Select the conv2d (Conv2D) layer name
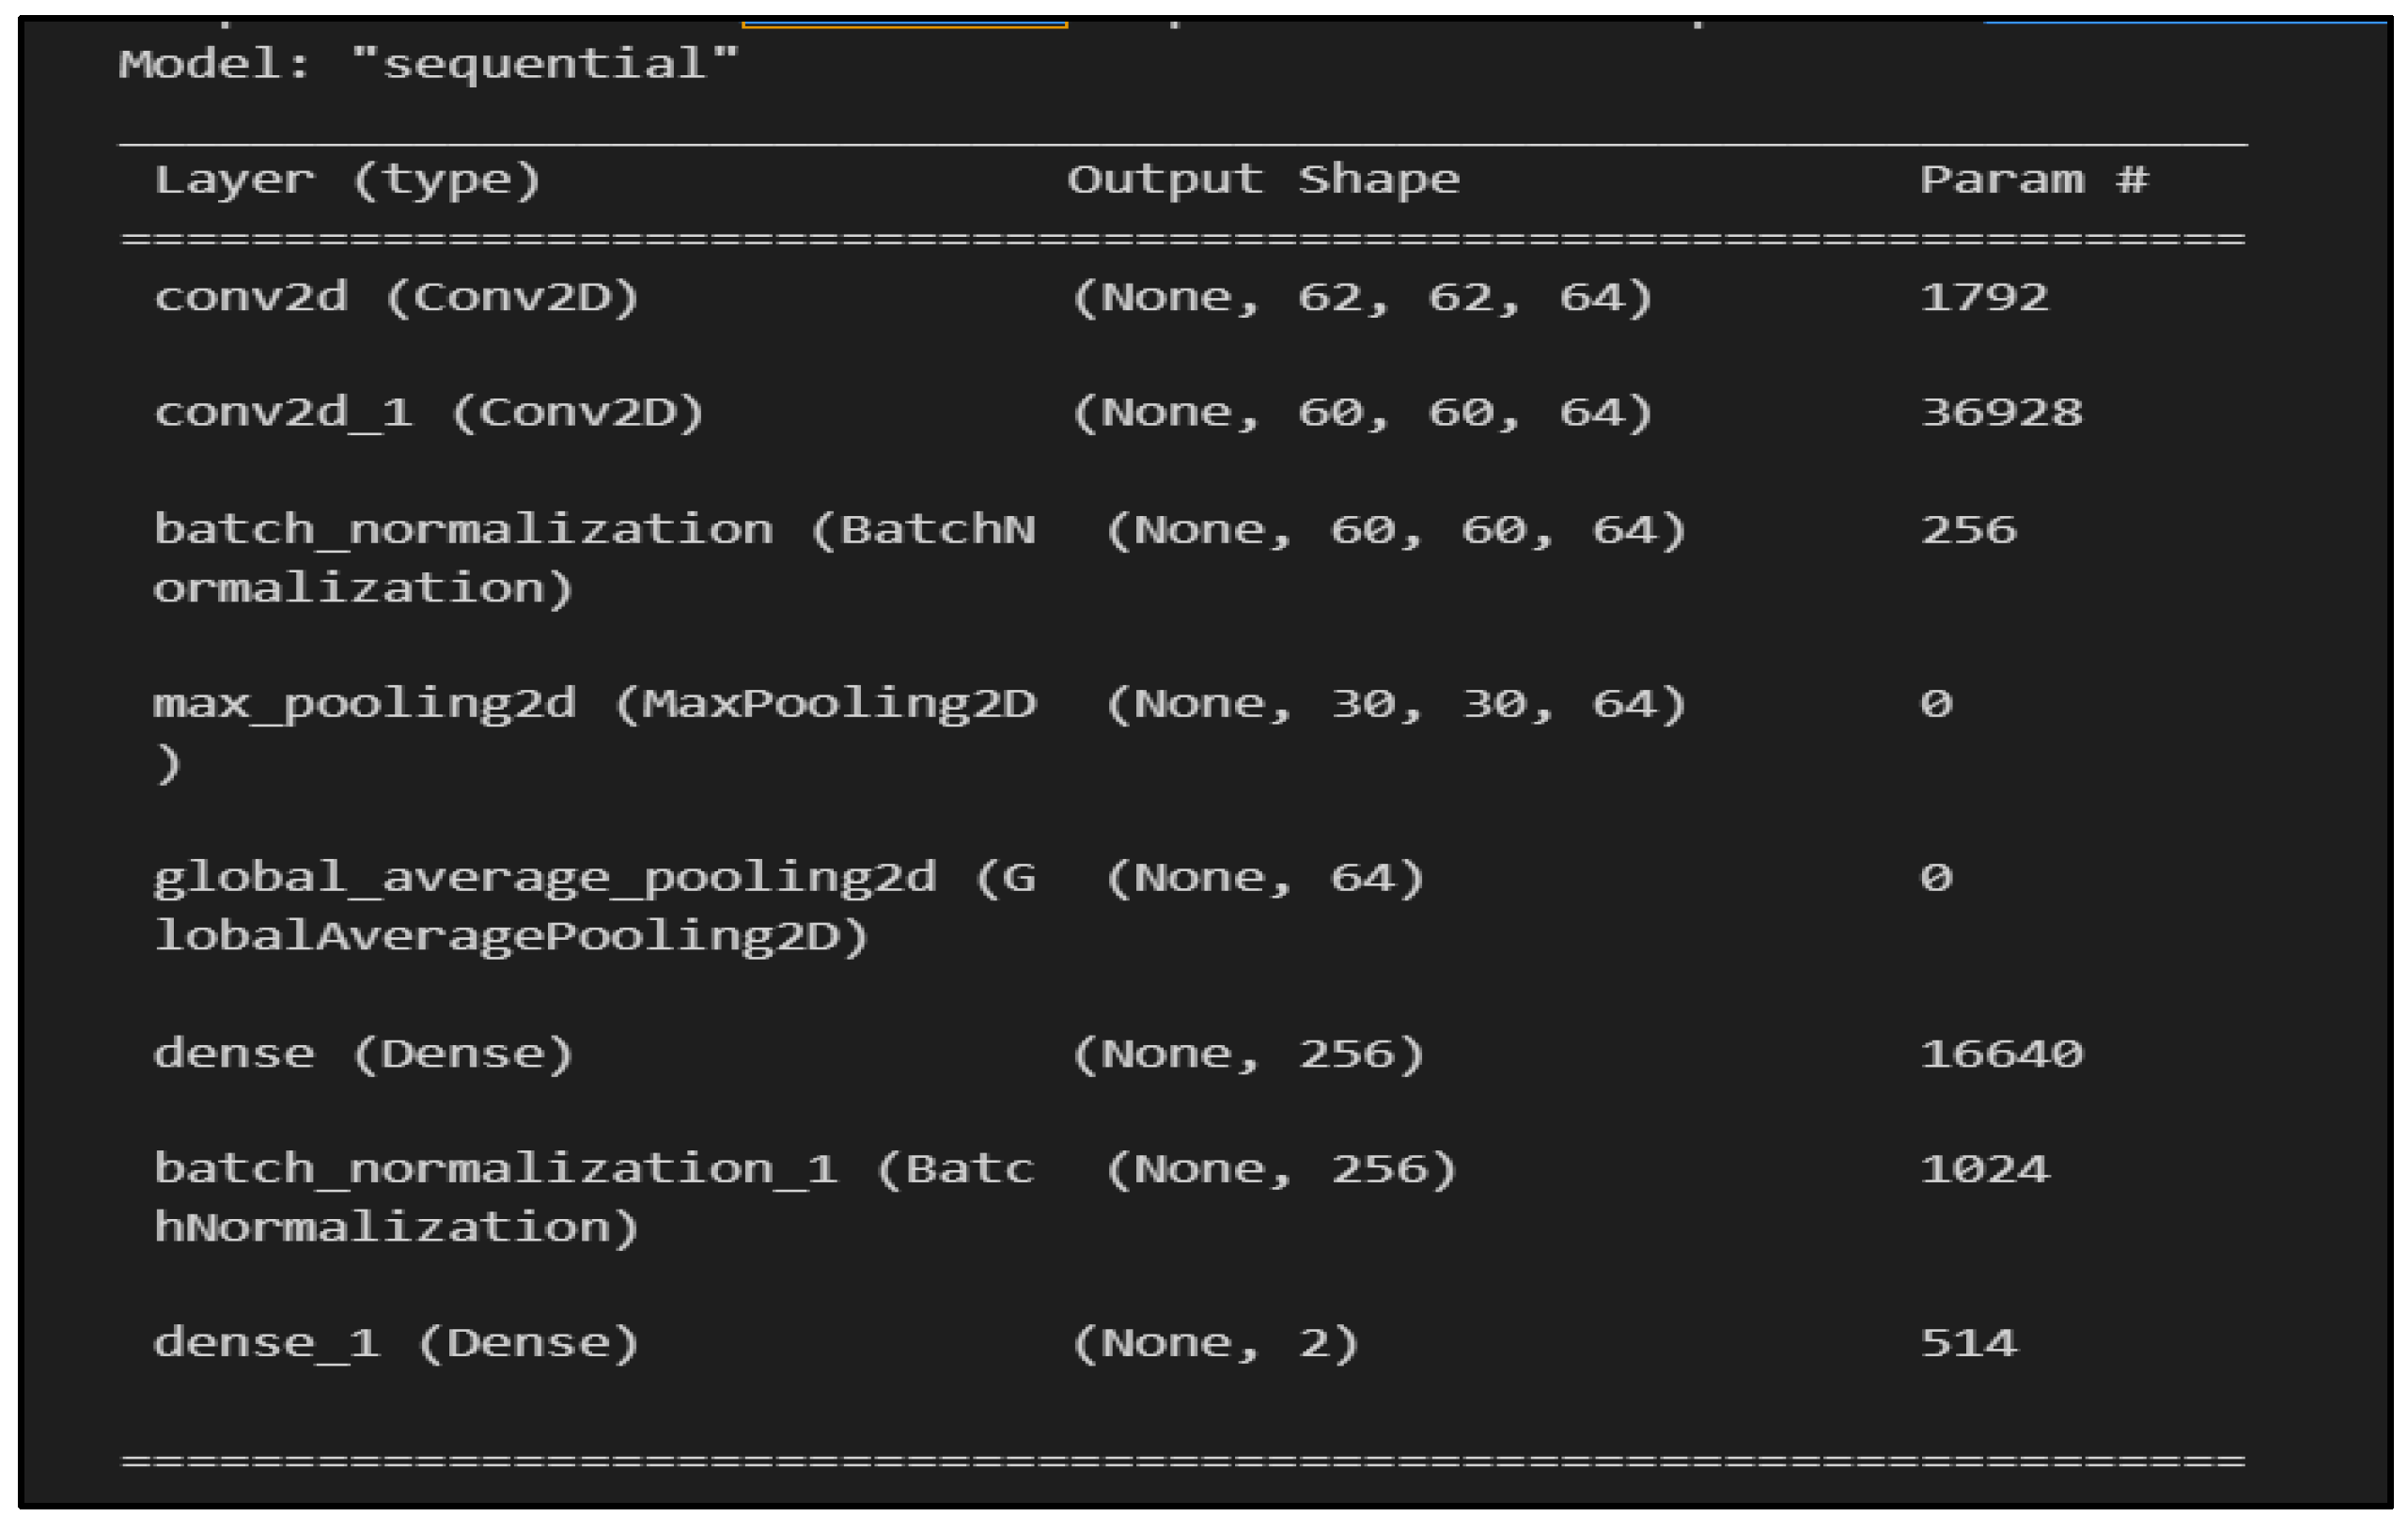This screenshot has width=2408, height=1532. coord(396,298)
